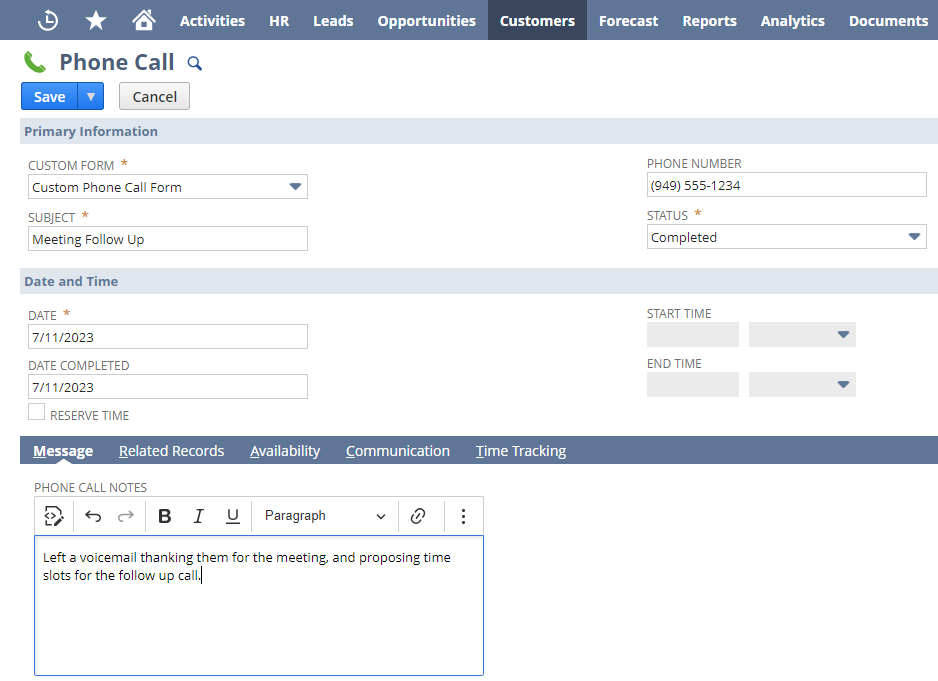This screenshot has height=681, width=938.
Task: Undo the last edit in notes
Action: [x=93, y=516]
